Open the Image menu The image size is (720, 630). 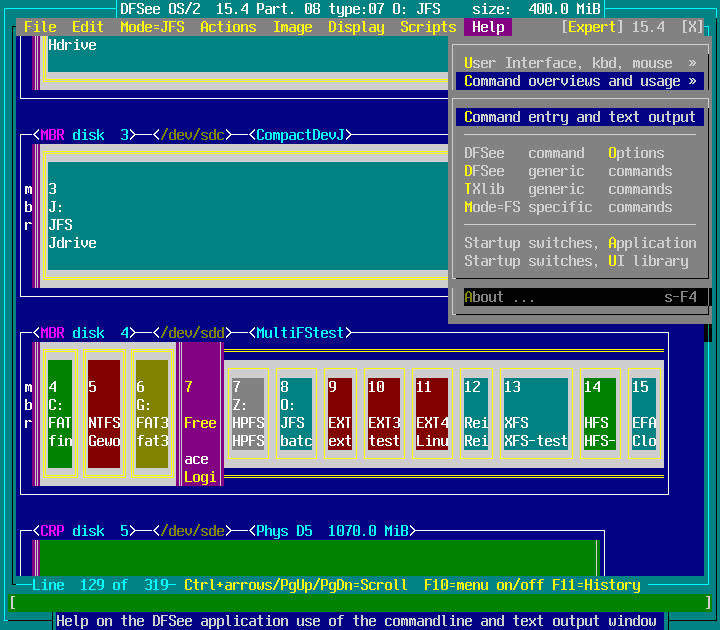coord(292,27)
